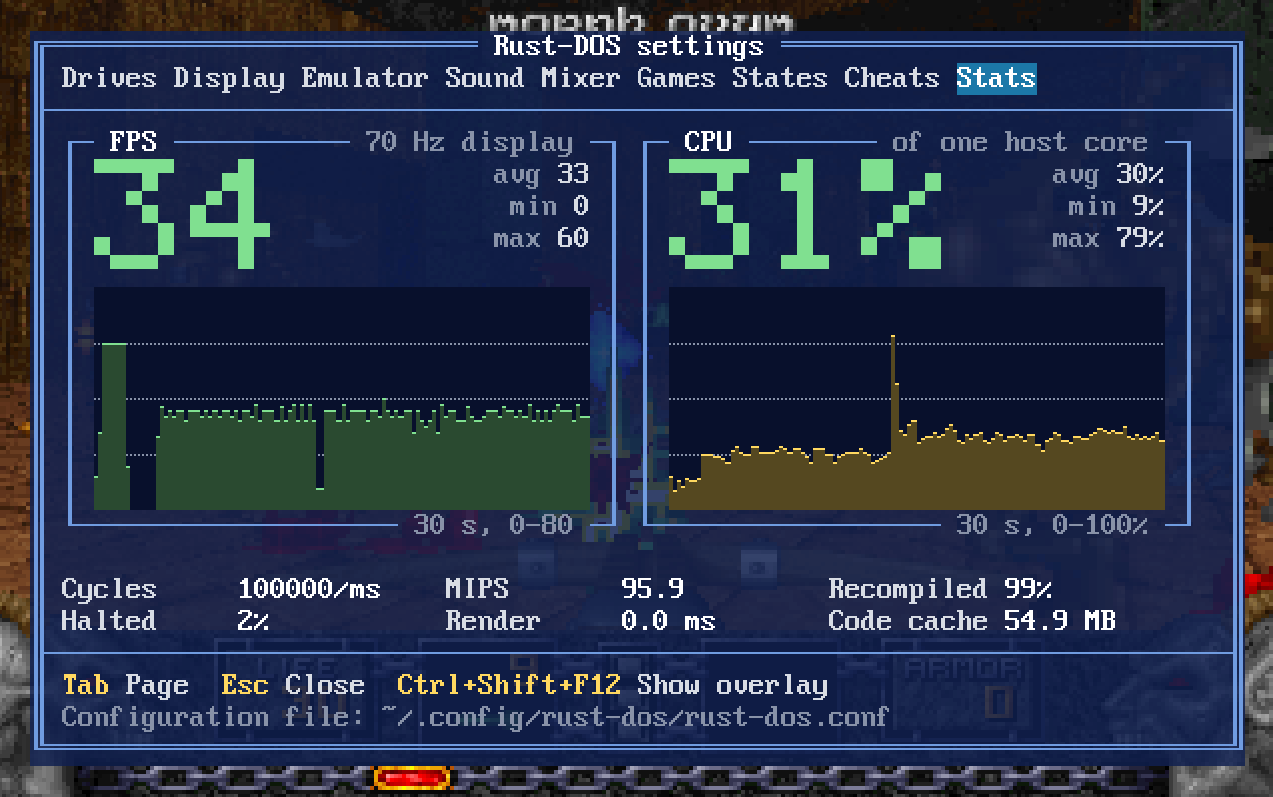Click the FPS panel title
1273x797 pixels.
click(x=133, y=142)
